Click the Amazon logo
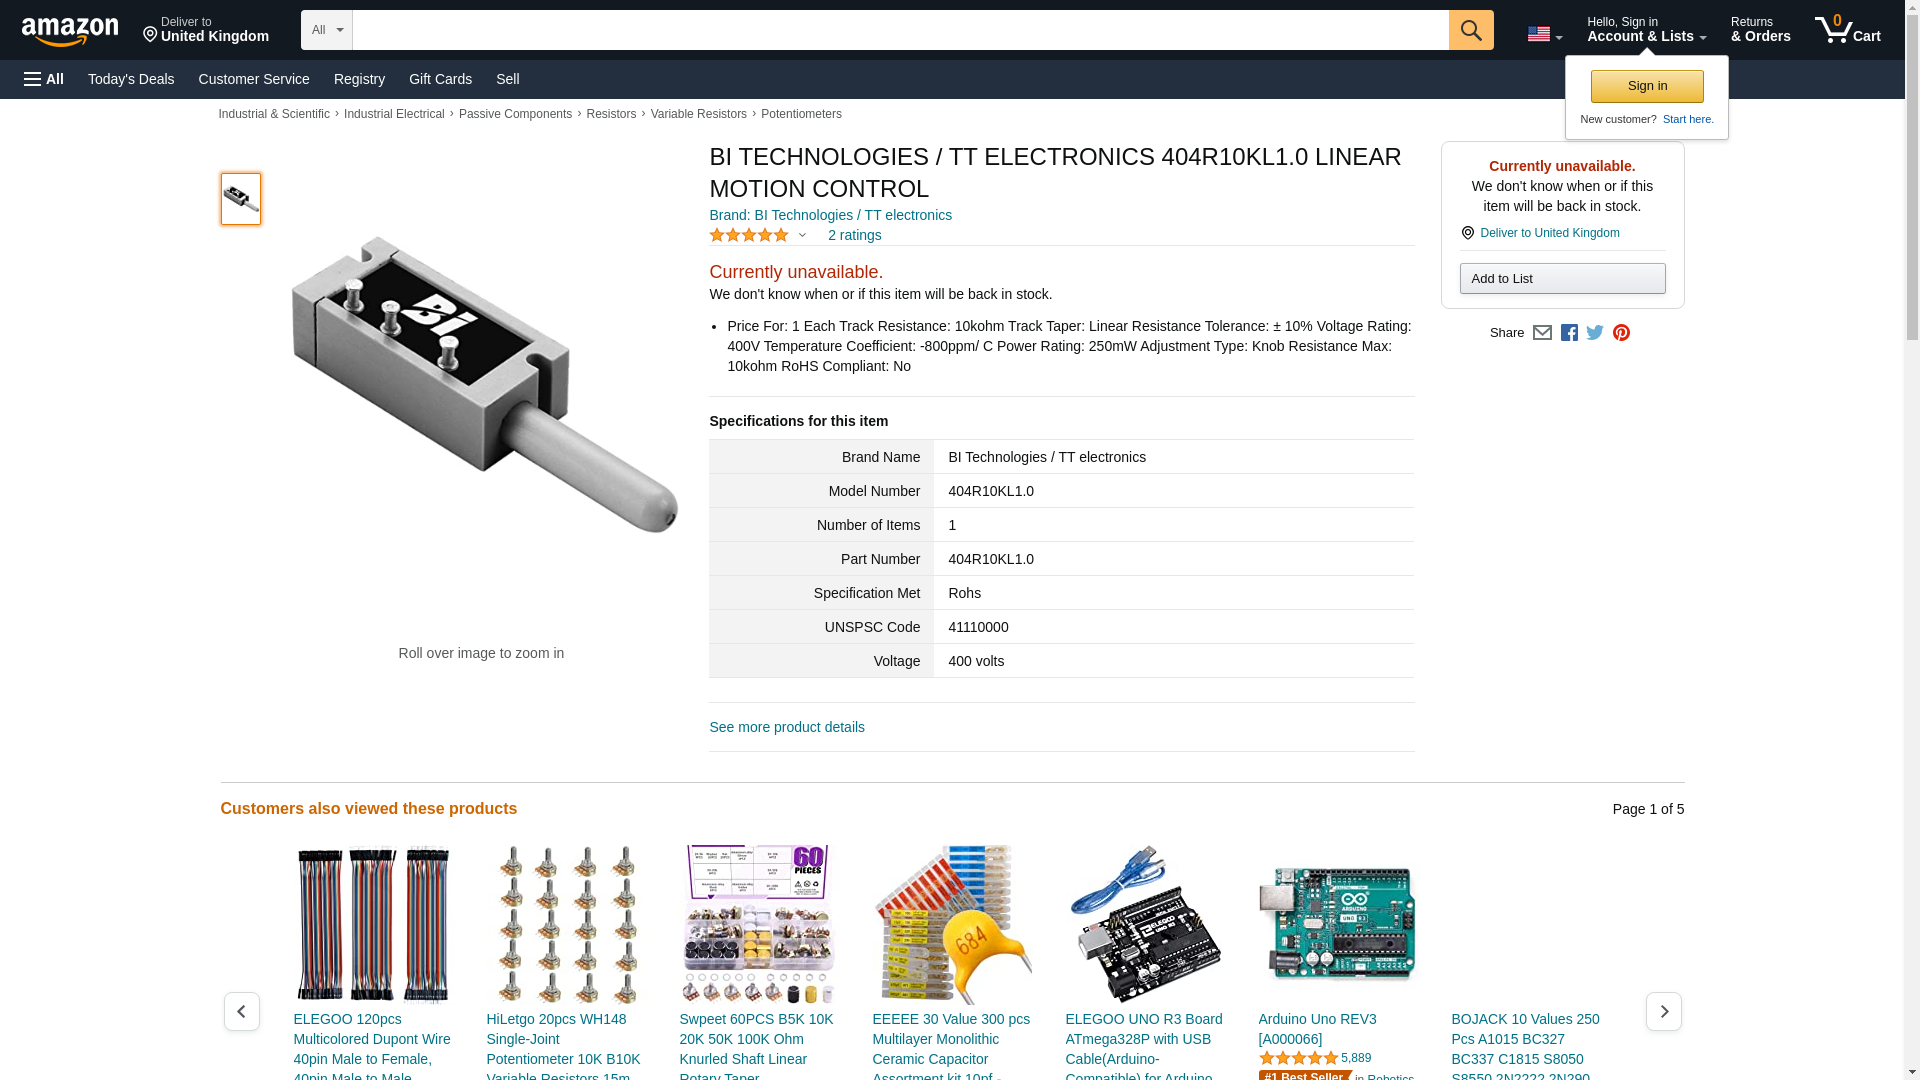The image size is (1920, 1080). (x=70, y=31)
